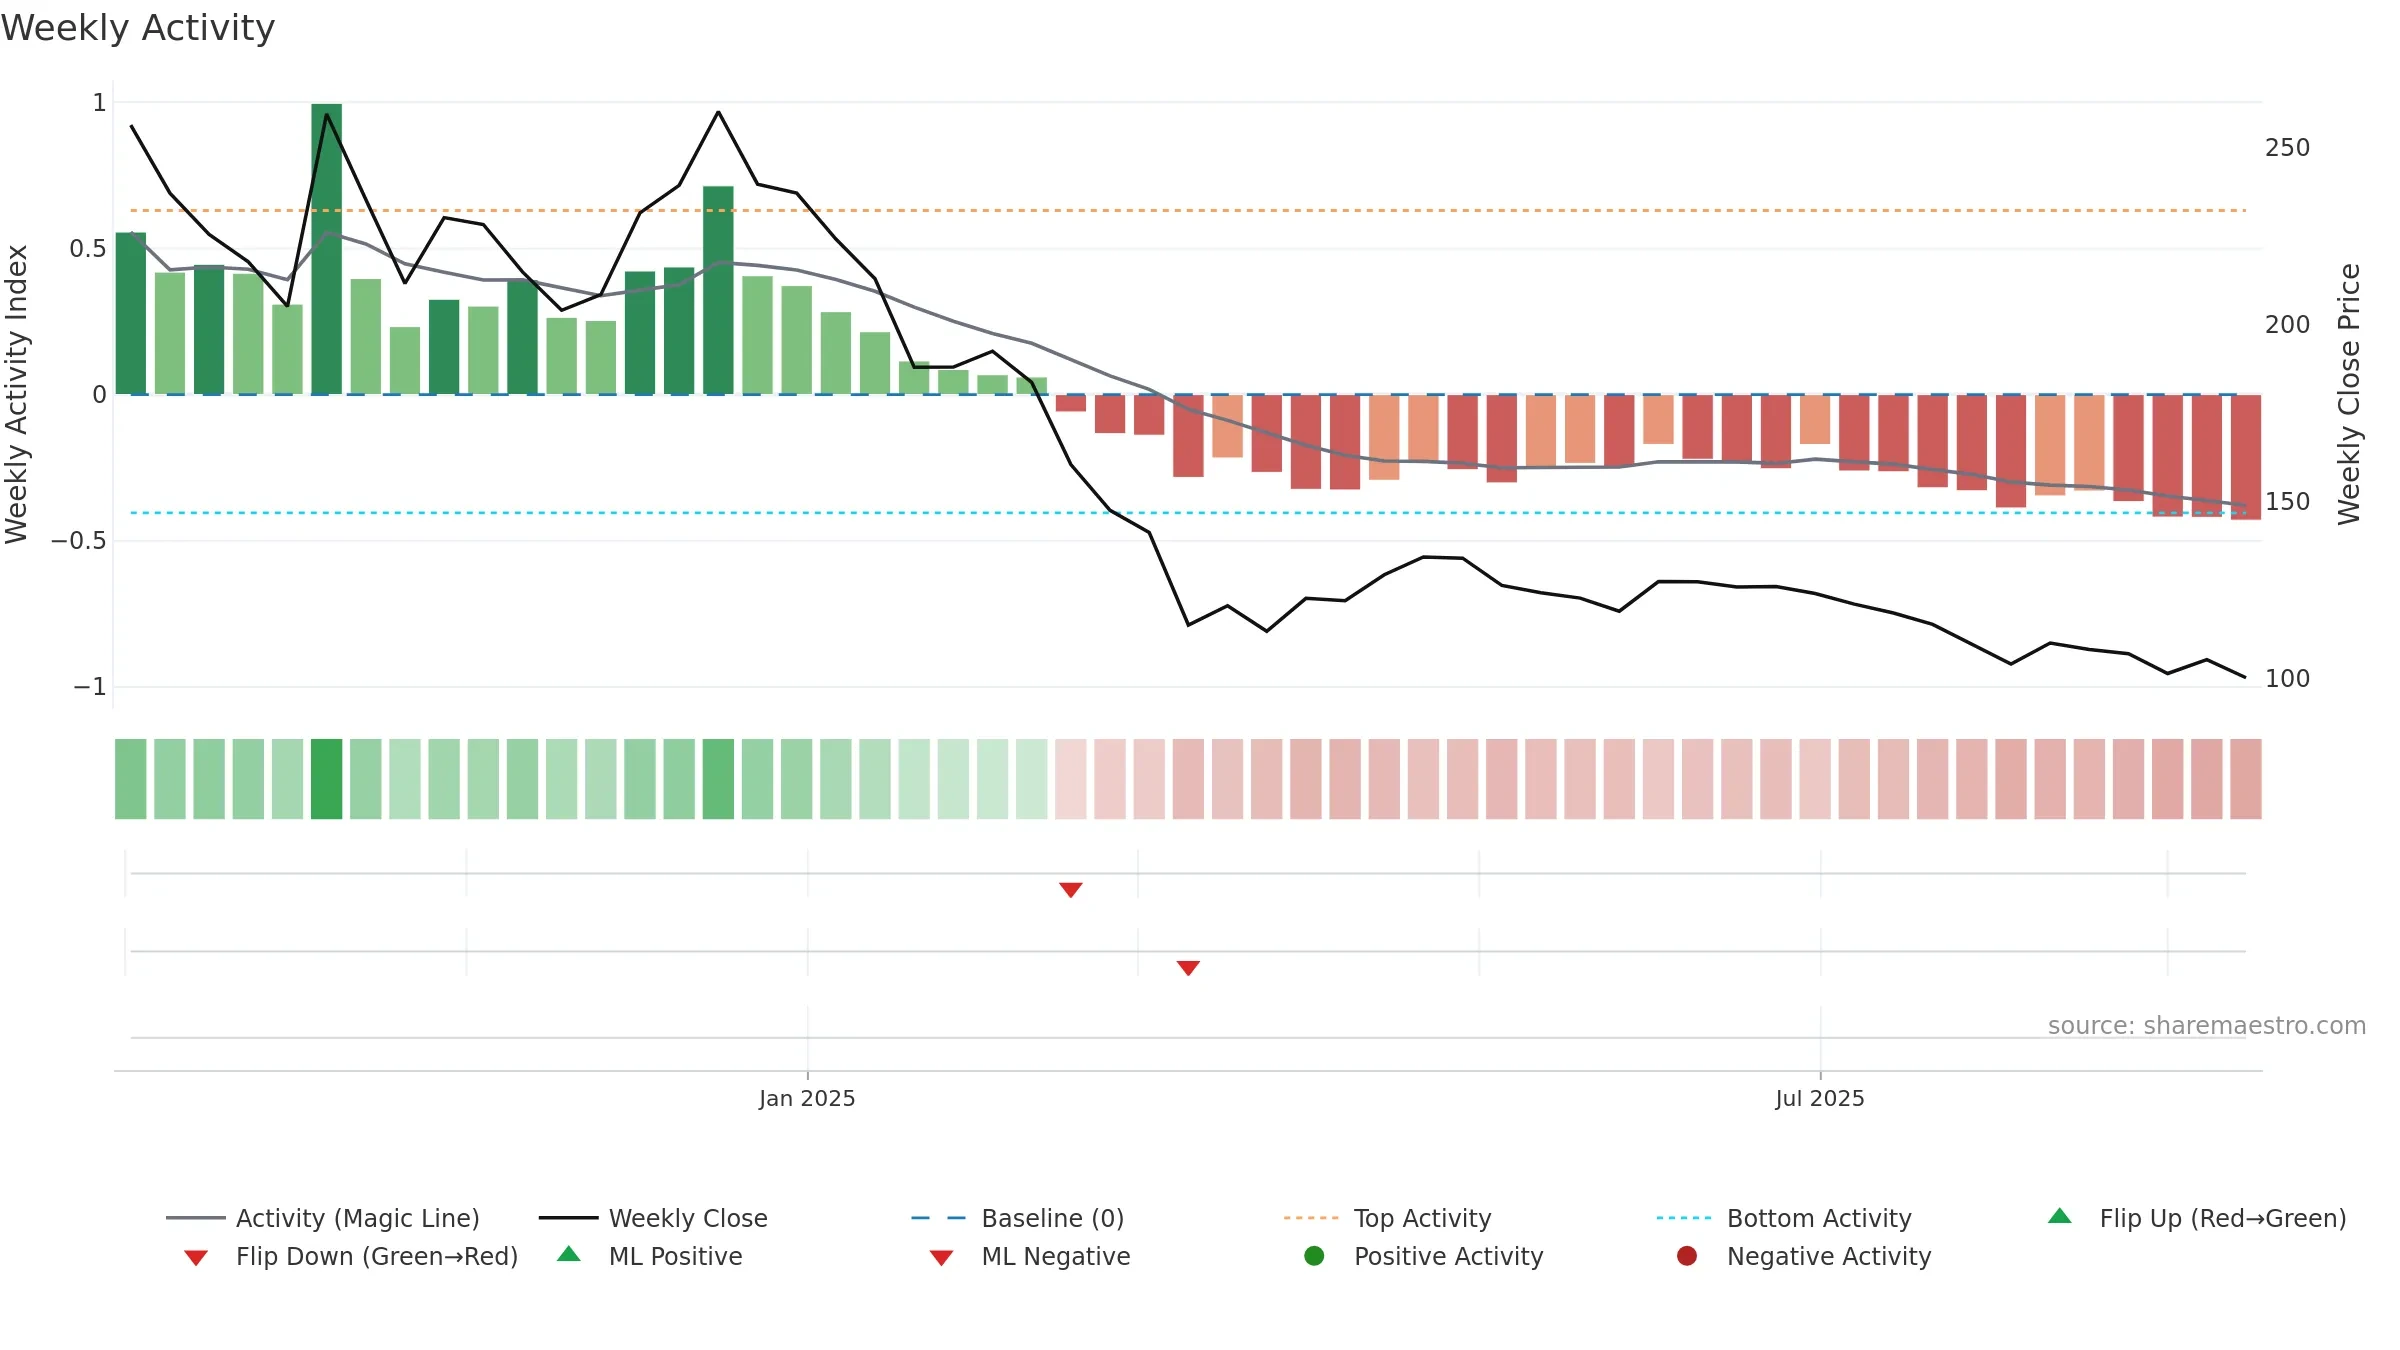
Task: Click the green Flip Up triangle legend icon
Action: click(2060, 1216)
